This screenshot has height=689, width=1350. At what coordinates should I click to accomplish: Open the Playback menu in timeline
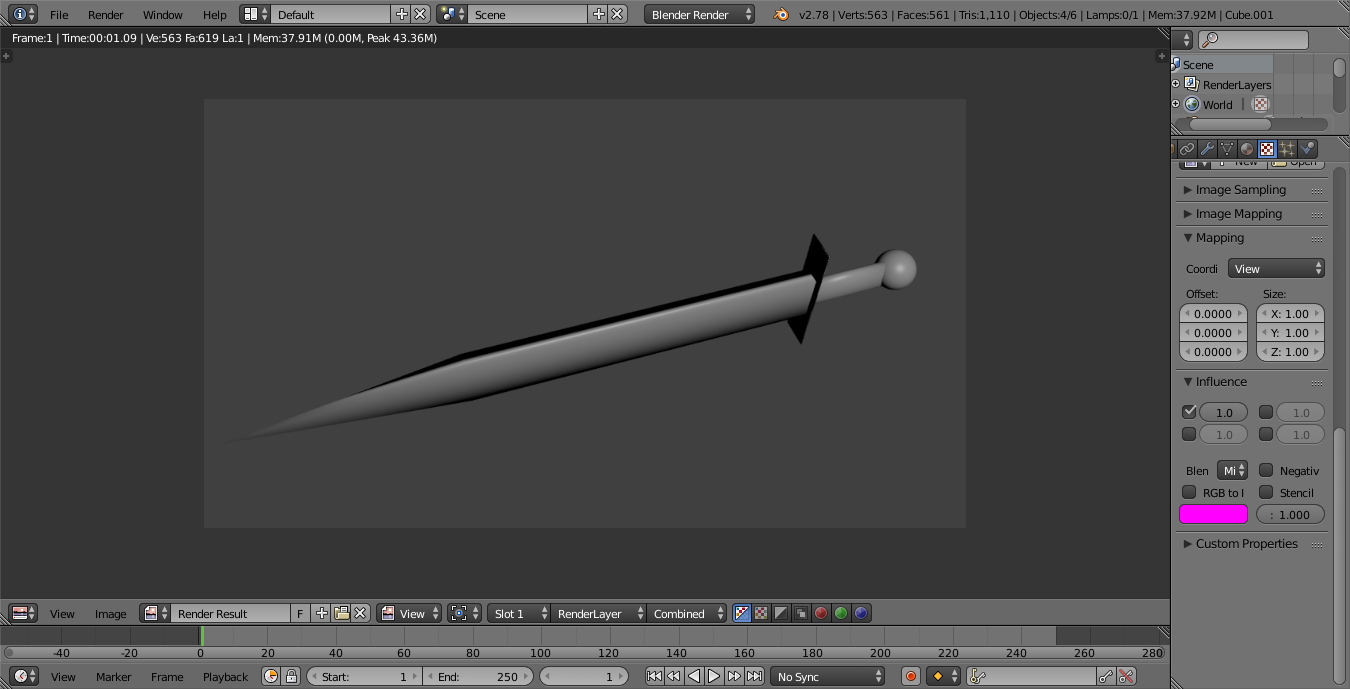[225, 677]
